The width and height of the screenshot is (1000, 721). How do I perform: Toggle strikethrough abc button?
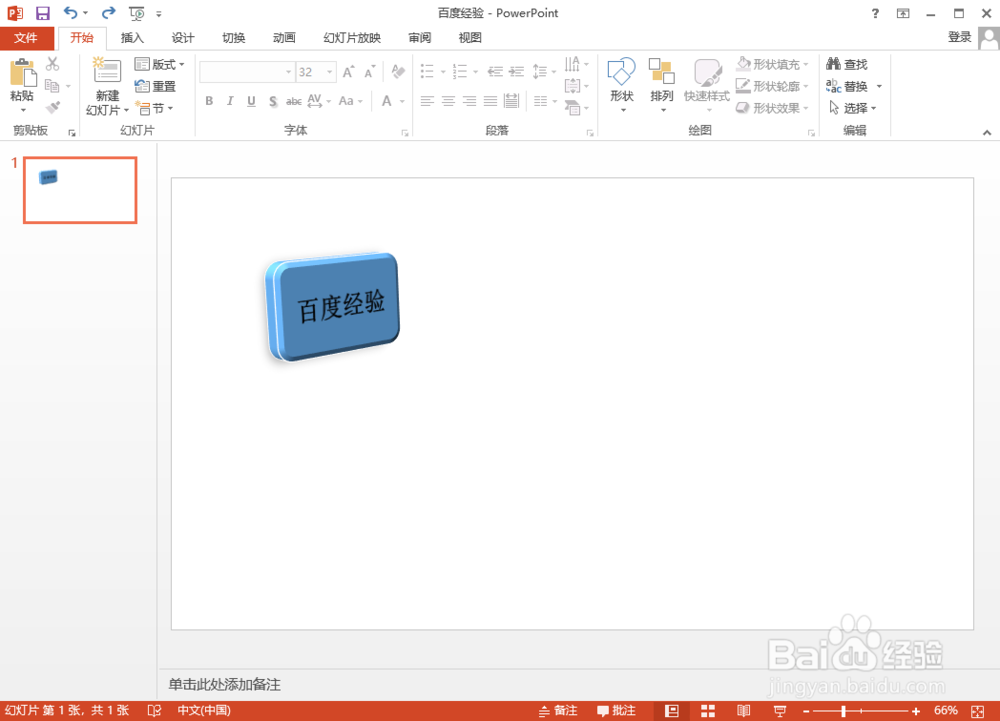293,101
